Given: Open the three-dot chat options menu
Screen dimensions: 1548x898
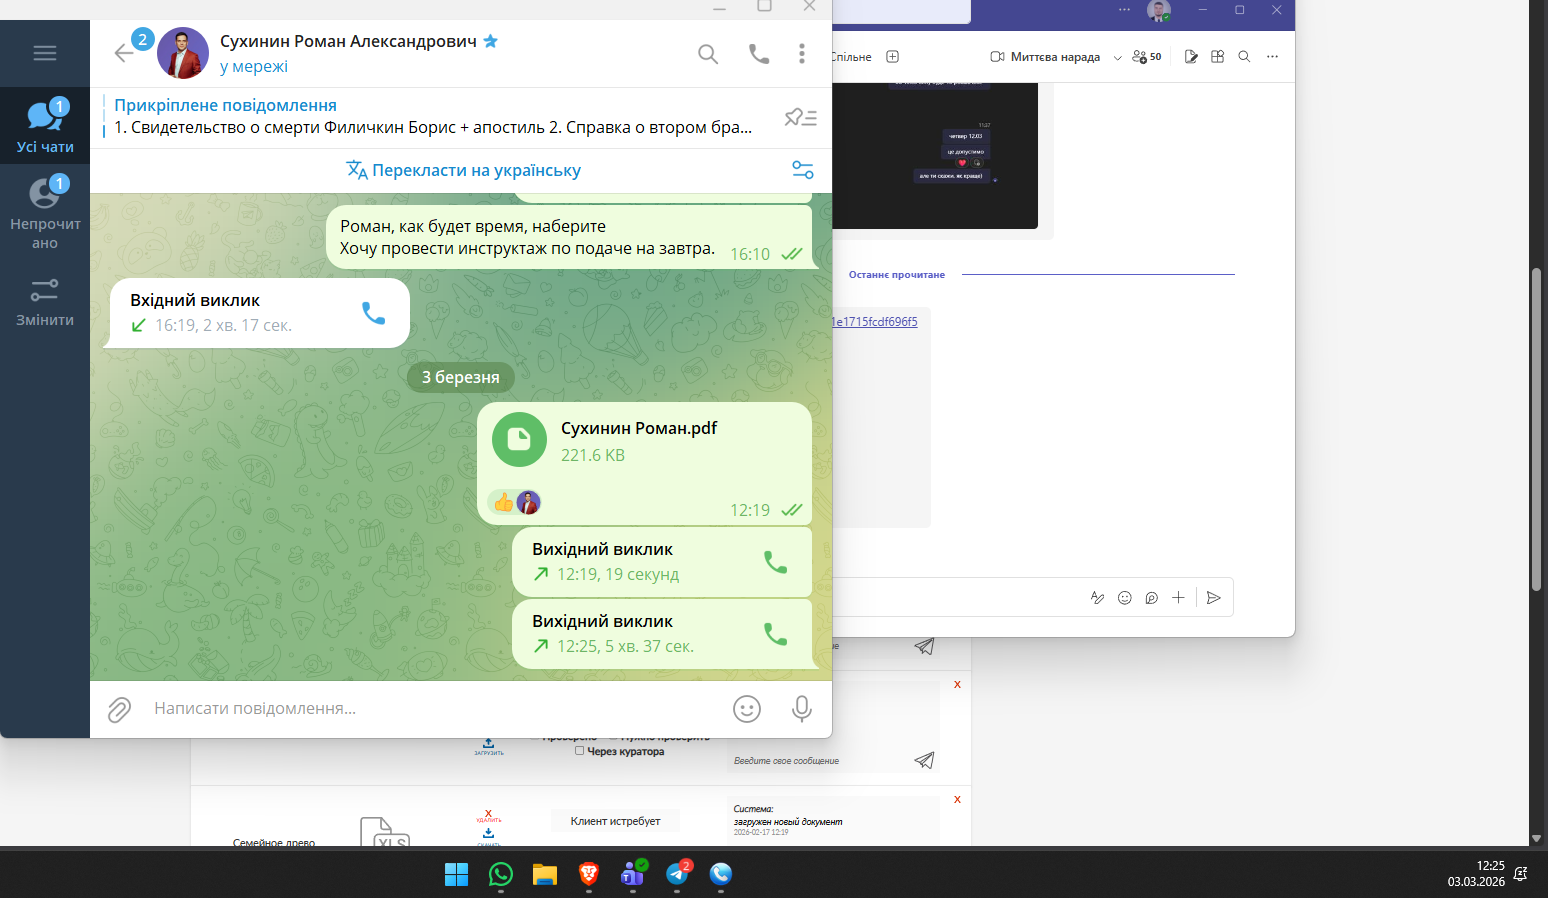Looking at the screenshot, I should click(802, 54).
